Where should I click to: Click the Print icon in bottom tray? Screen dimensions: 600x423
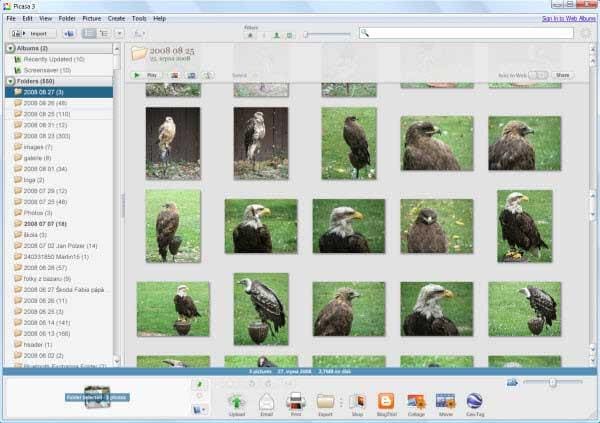295,404
